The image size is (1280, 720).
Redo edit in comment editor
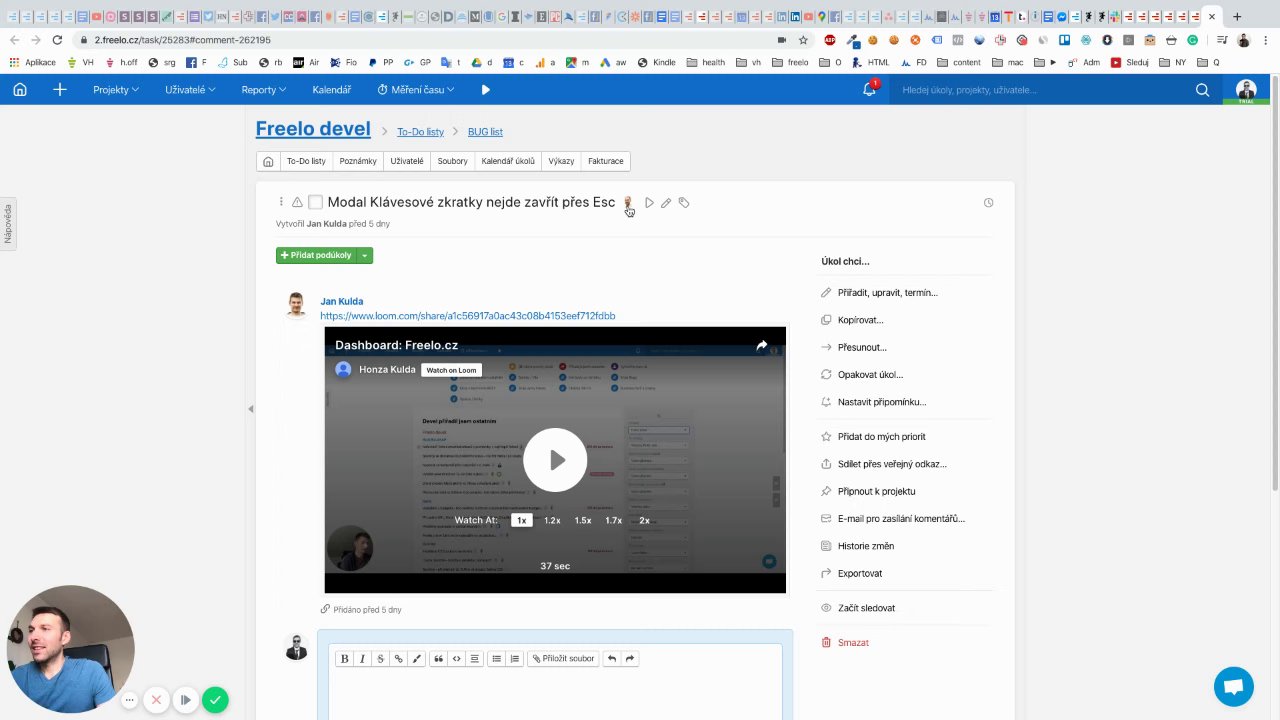[629, 659]
